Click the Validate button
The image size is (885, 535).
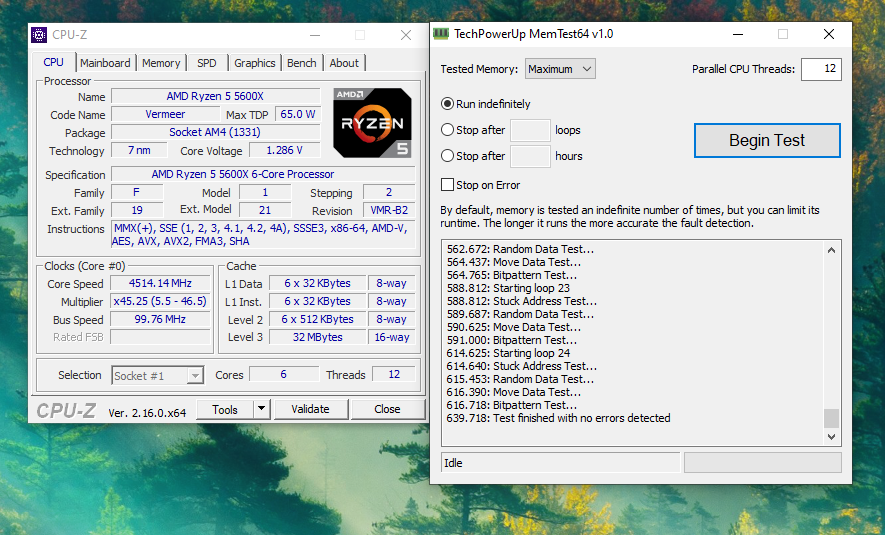(x=310, y=409)
